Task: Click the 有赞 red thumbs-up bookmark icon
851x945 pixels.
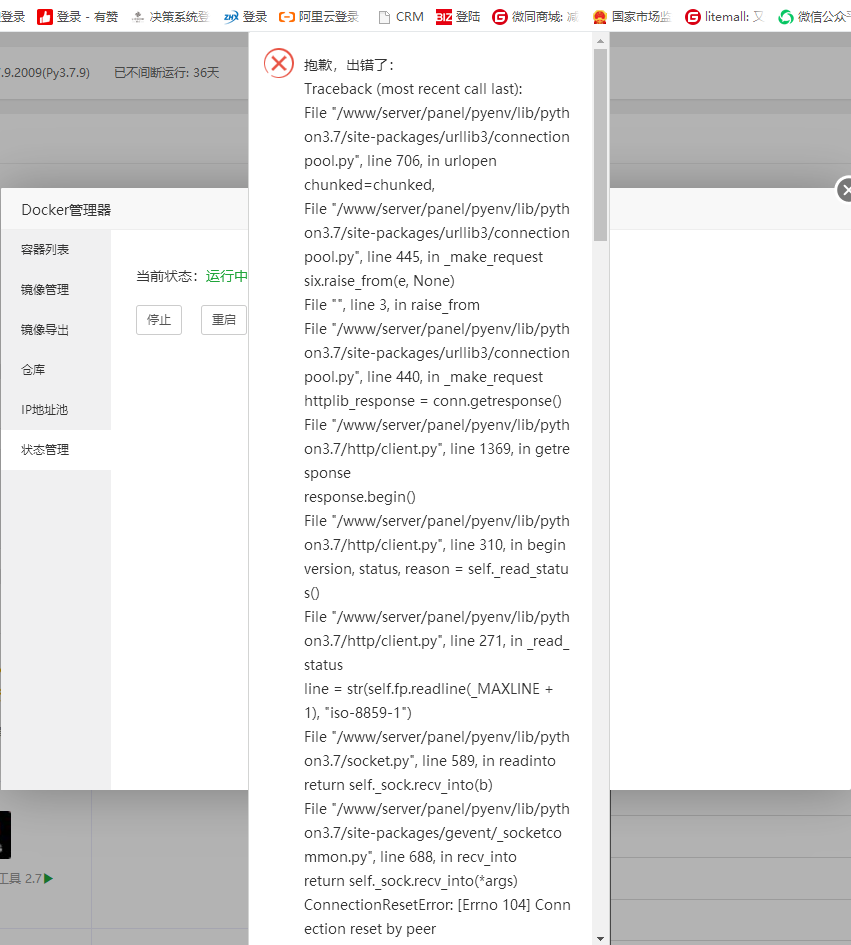Action: pos(45,17)
